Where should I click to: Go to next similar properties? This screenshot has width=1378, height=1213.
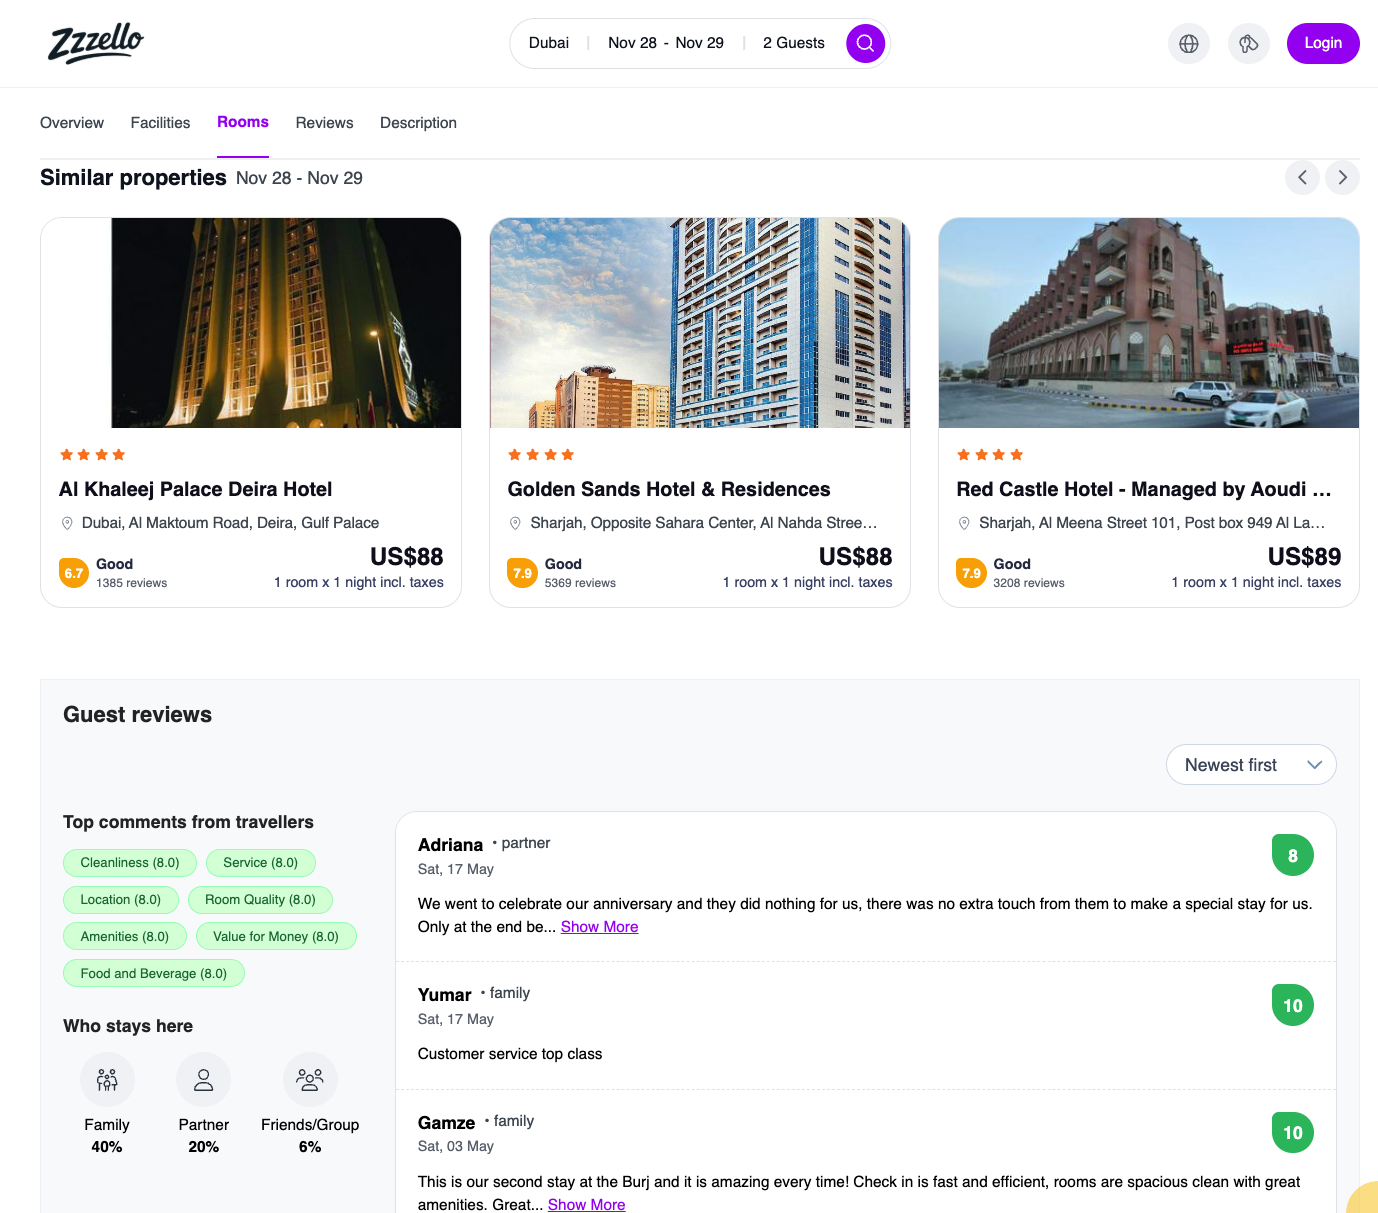(x=1342, y=177)
